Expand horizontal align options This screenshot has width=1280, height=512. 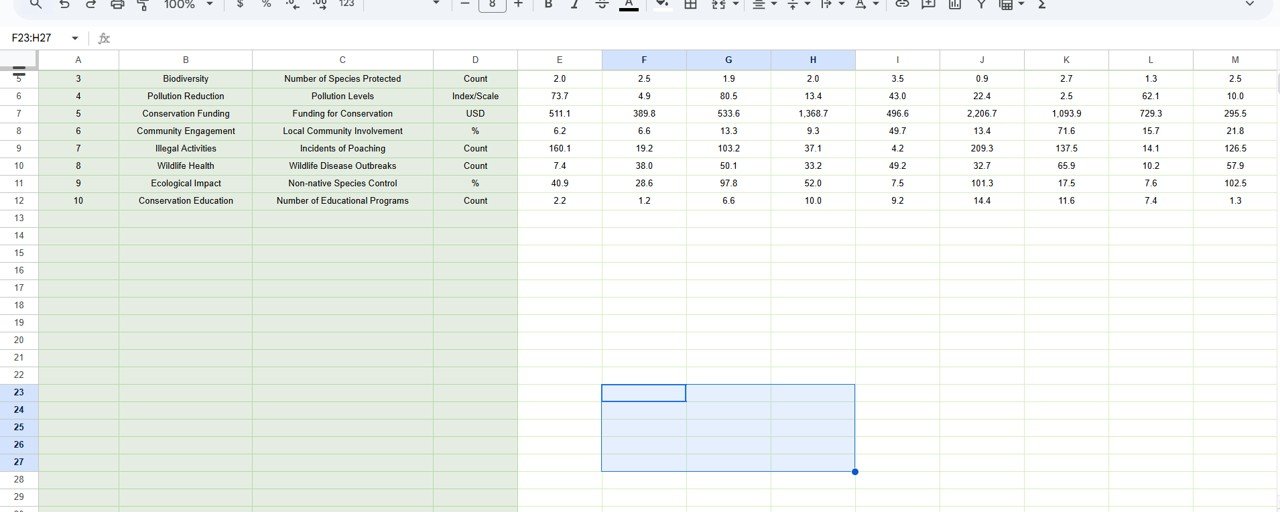(x=764, y=4)
